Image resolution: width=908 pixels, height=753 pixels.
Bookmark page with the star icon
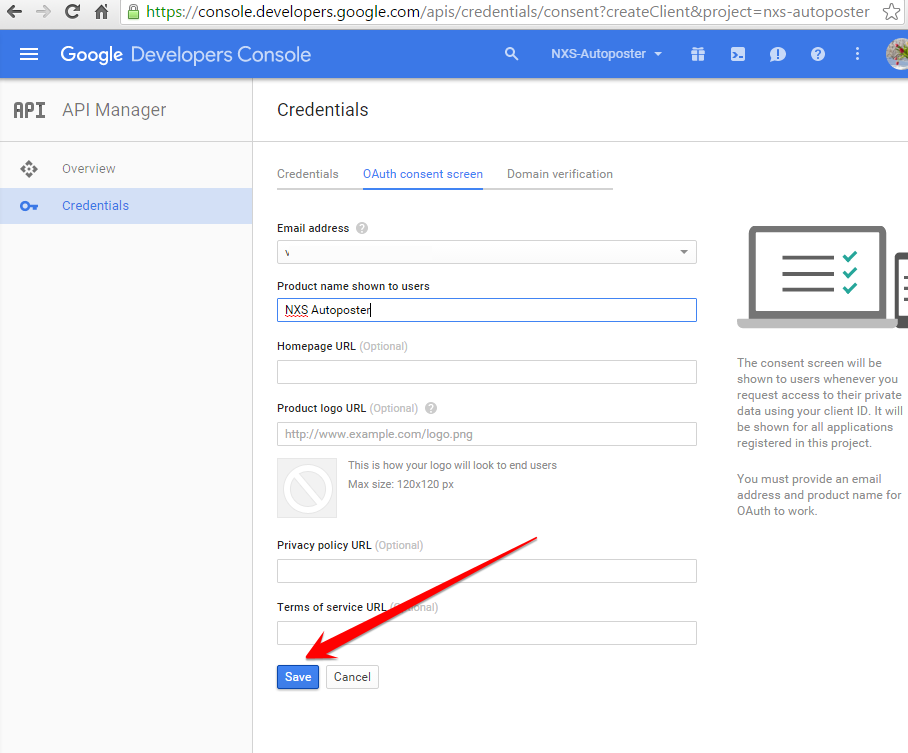[x=891, y=12]
